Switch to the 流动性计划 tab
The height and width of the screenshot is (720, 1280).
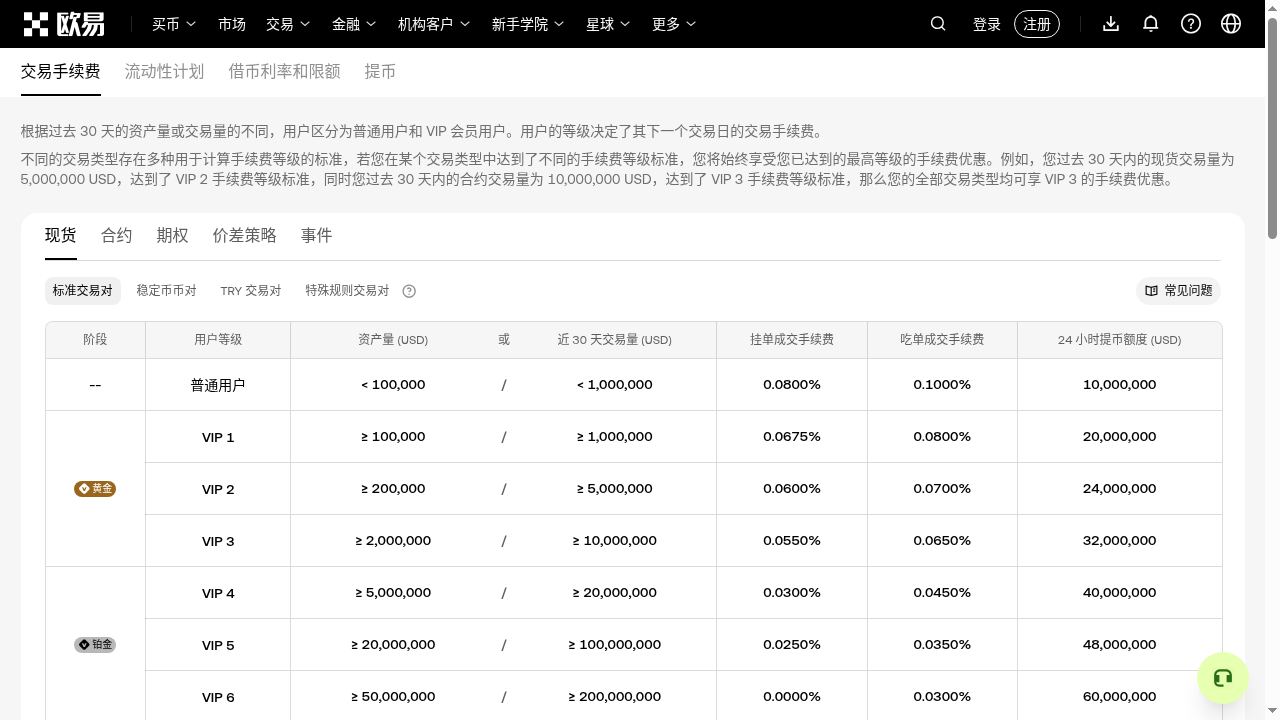coord(164,72)
